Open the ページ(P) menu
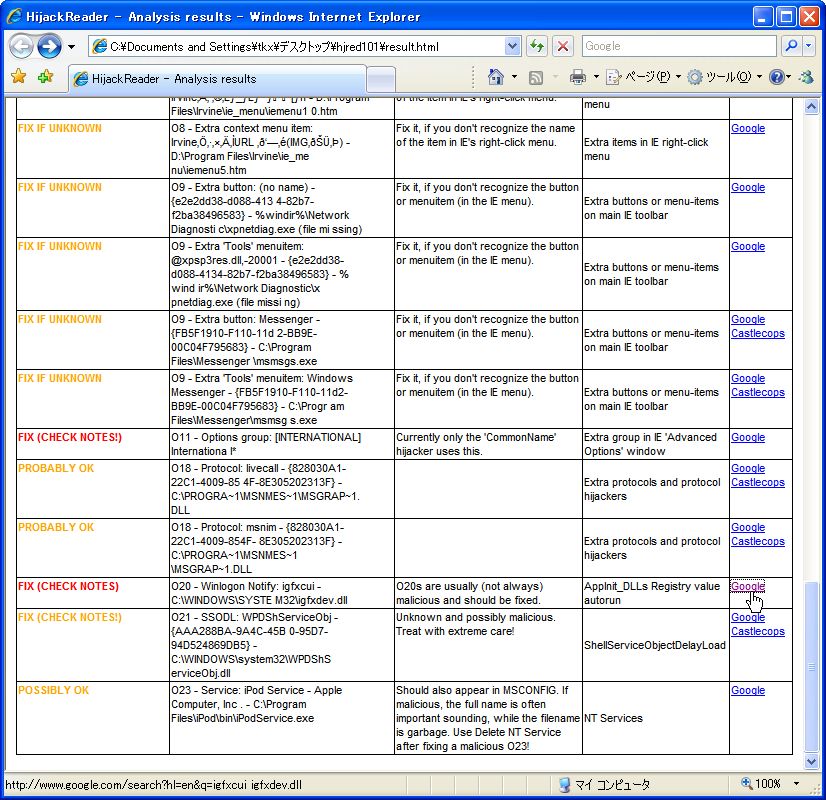This screenshot has width=826, height=800. coord(638,77)
